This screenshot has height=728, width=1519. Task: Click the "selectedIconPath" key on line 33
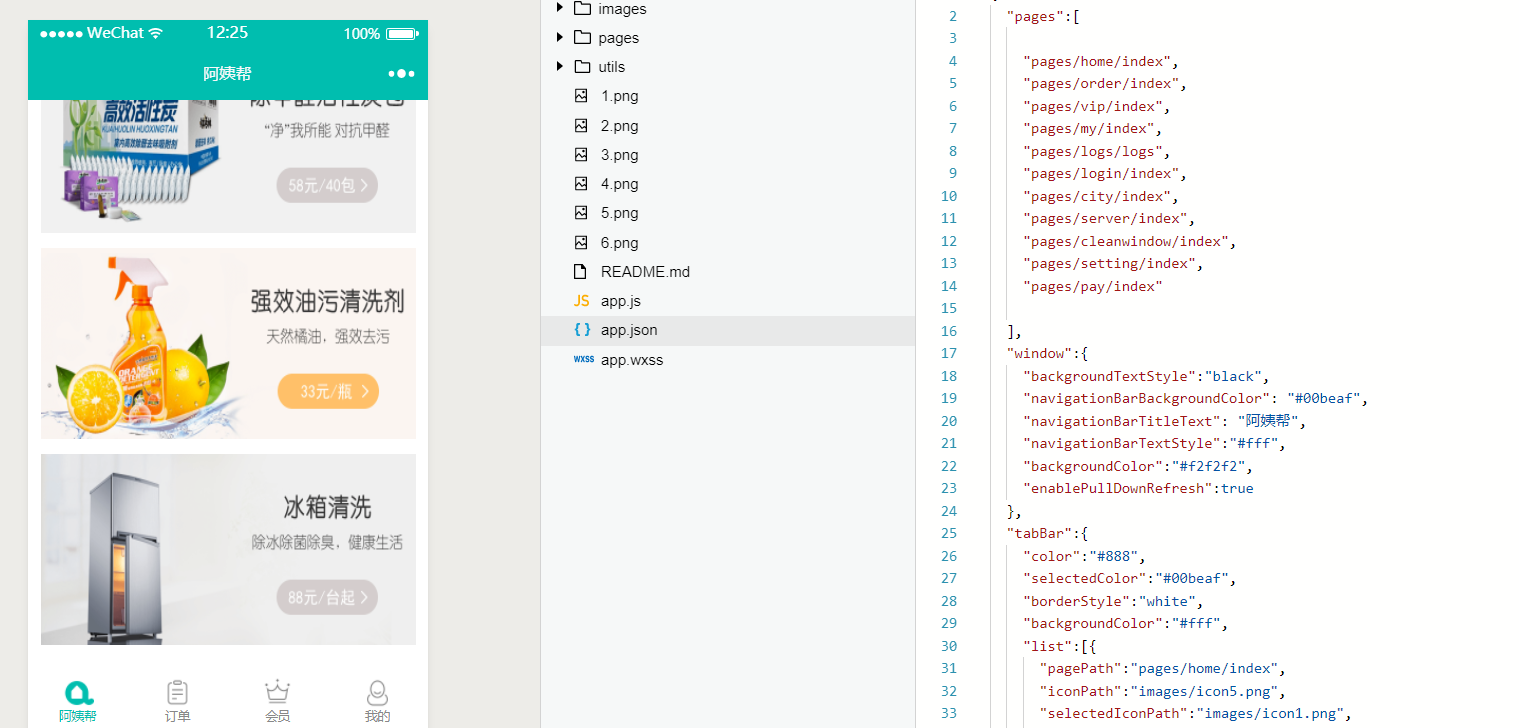pos(1113,713)
